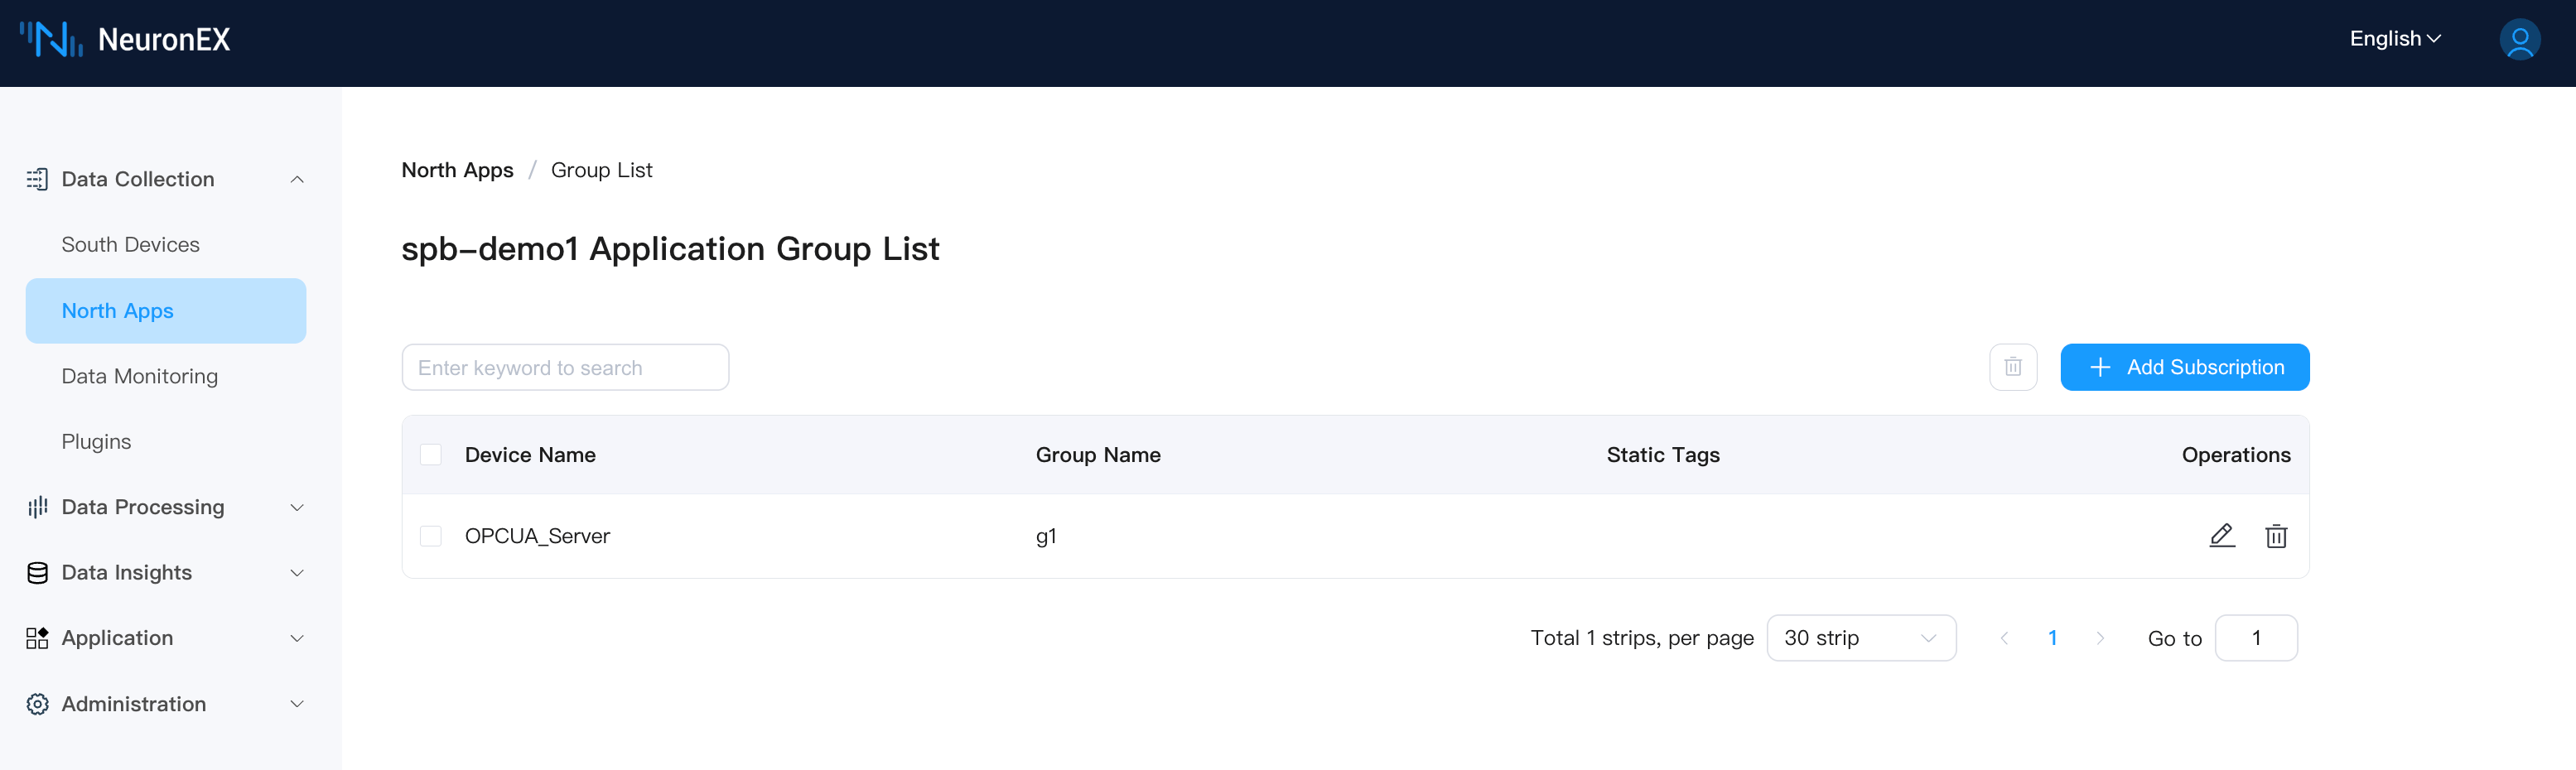This screenshot has width=2576, height=770.
Task: Click the North Apps breadcrumb link
Action: tap(457, 170)
